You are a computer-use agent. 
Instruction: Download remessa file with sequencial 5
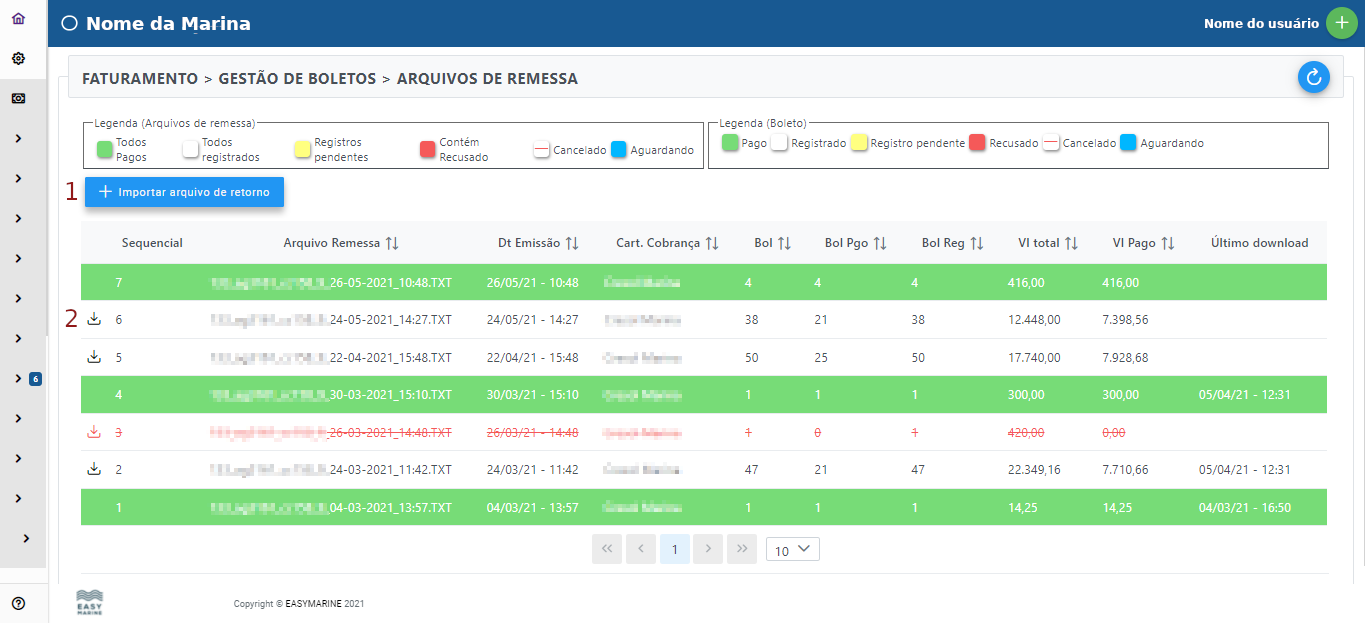point(95,357)
